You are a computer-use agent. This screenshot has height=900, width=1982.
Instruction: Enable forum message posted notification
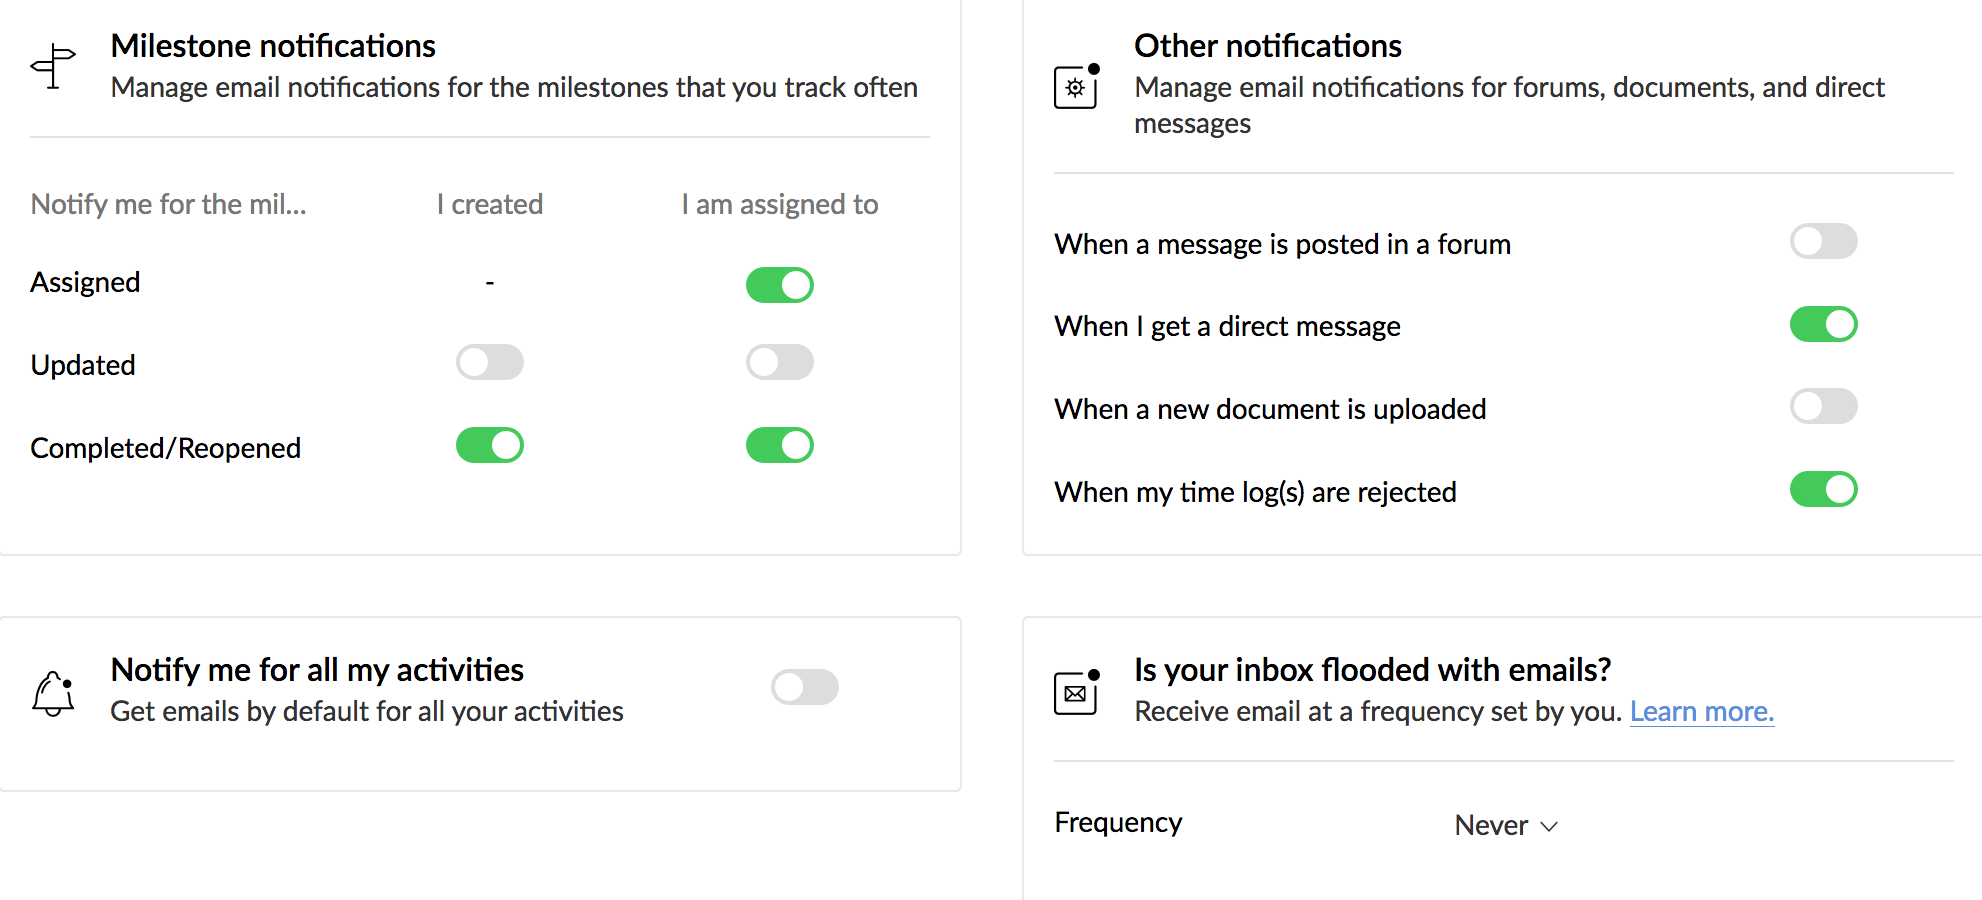coord(1824,241)
